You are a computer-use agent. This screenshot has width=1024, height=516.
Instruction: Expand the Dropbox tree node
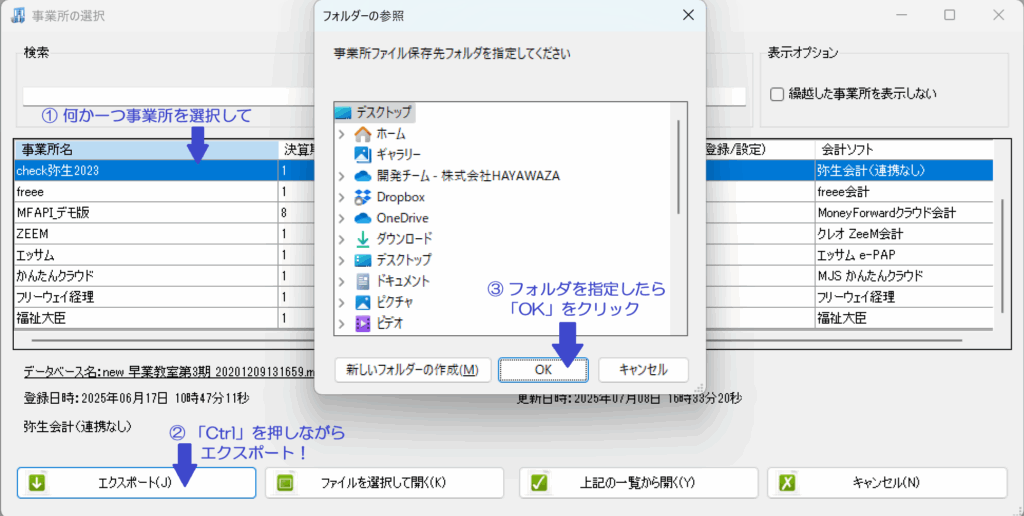(342, 197)
